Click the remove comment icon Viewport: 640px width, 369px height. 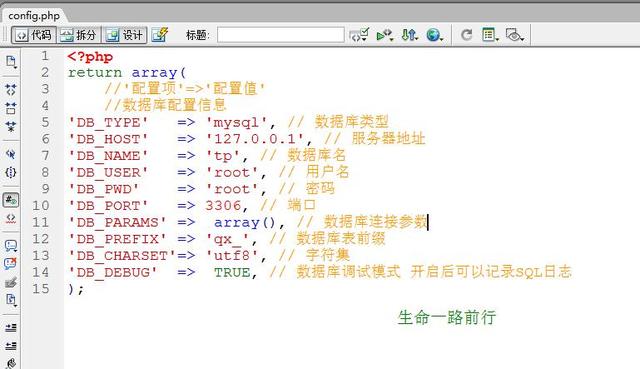point(11,263)
